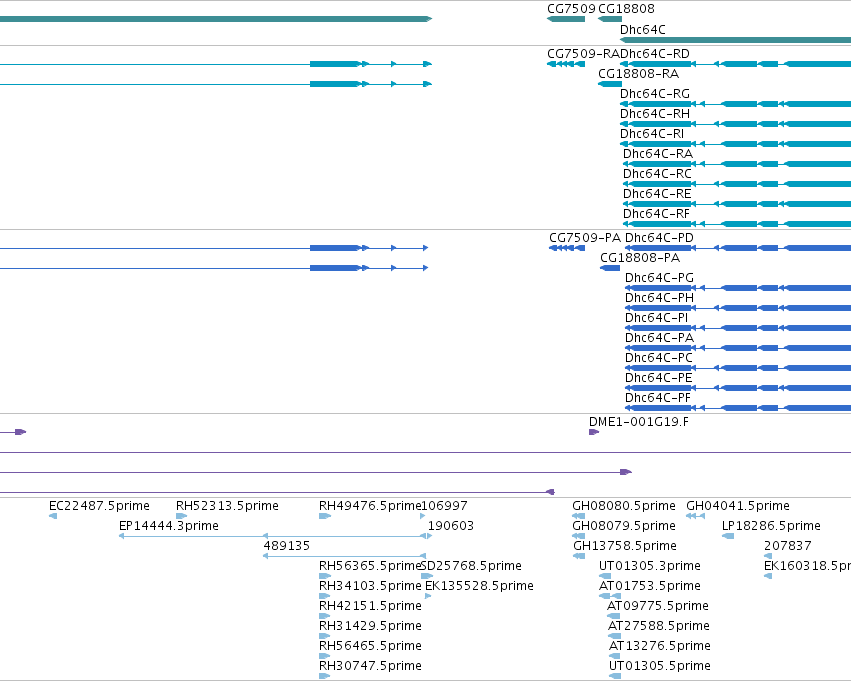Click the GH13758.5prime EST label
This screenshot has height=681, width=851.
625,546
